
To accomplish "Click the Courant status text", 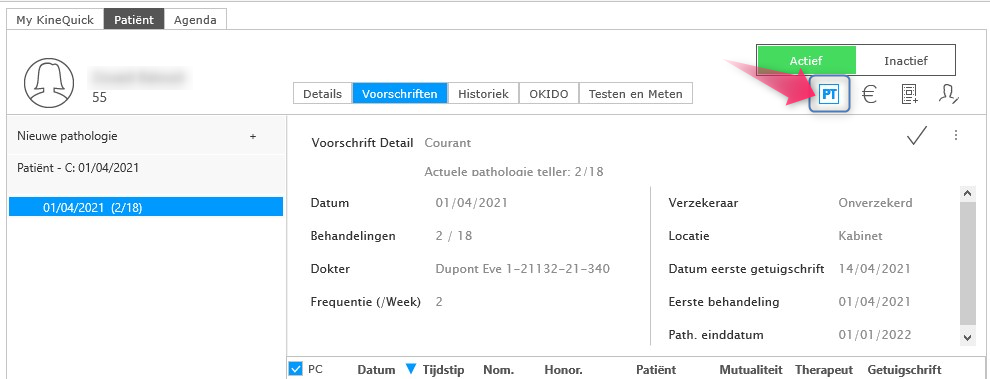I will click(x=448, y=143).
